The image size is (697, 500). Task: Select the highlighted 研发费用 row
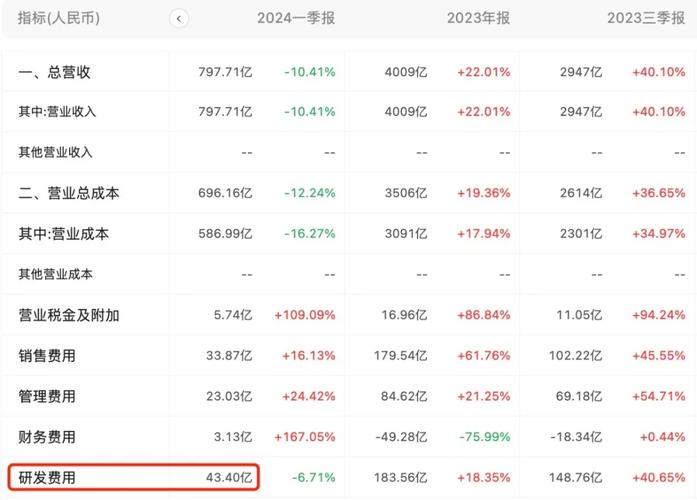point(133,477)
